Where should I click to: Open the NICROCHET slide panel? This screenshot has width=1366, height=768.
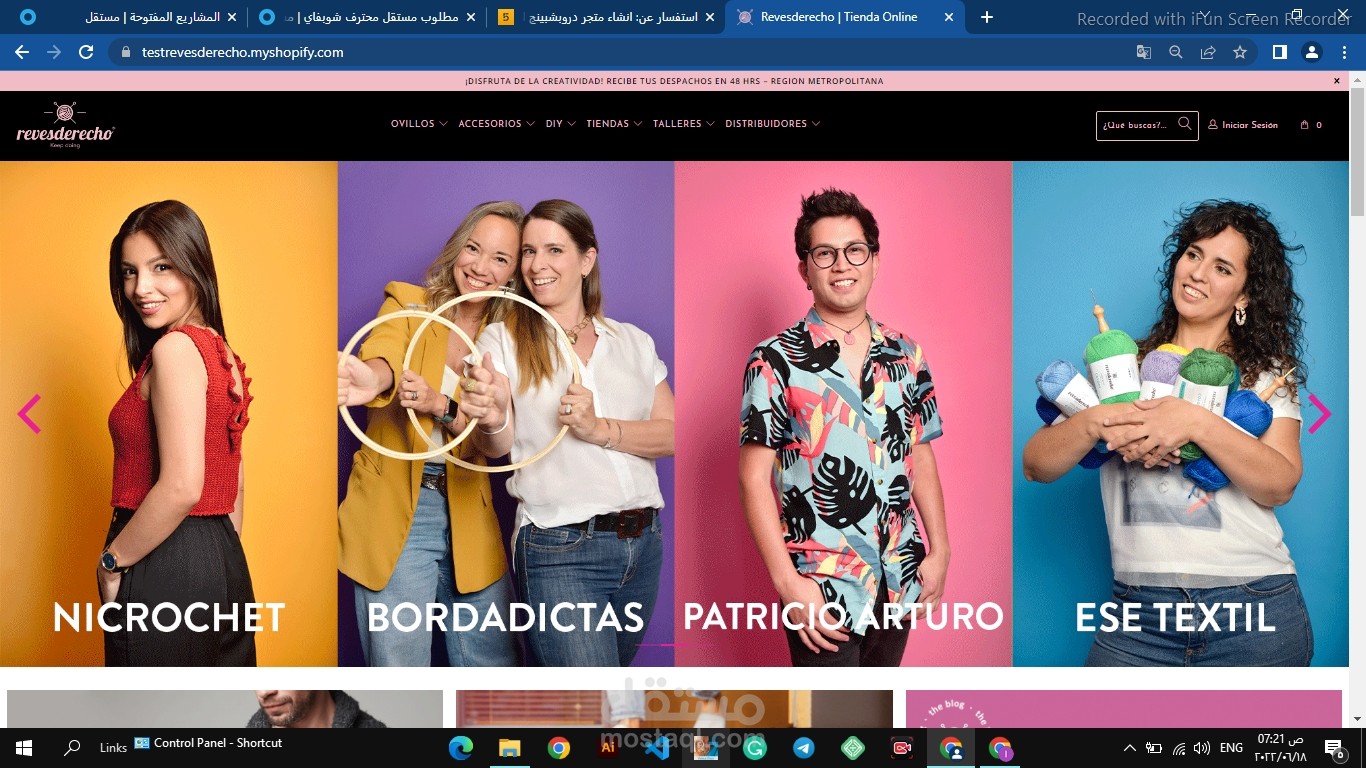[169, 414]
